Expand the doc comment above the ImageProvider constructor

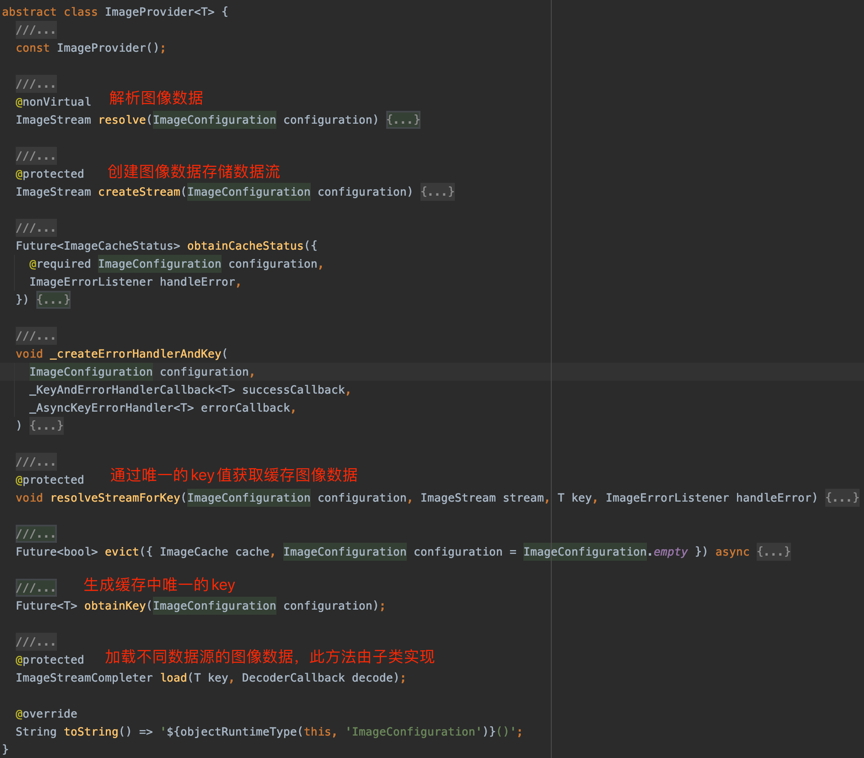coord(36,29)
